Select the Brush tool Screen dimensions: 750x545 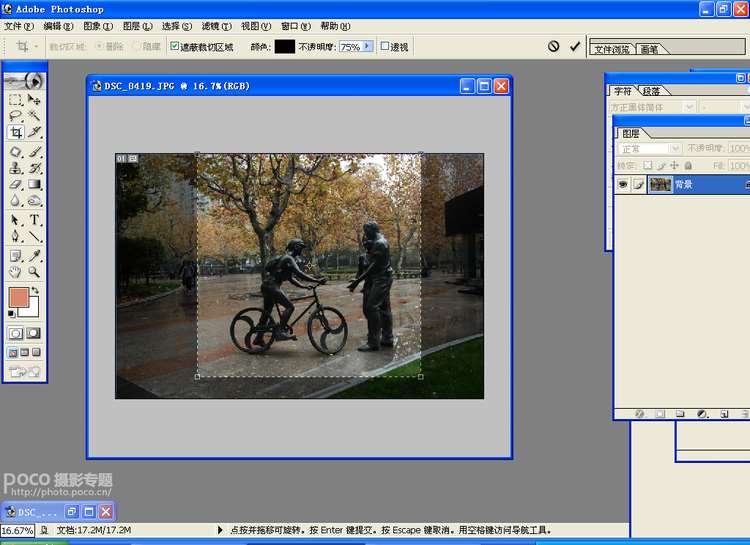33,152
